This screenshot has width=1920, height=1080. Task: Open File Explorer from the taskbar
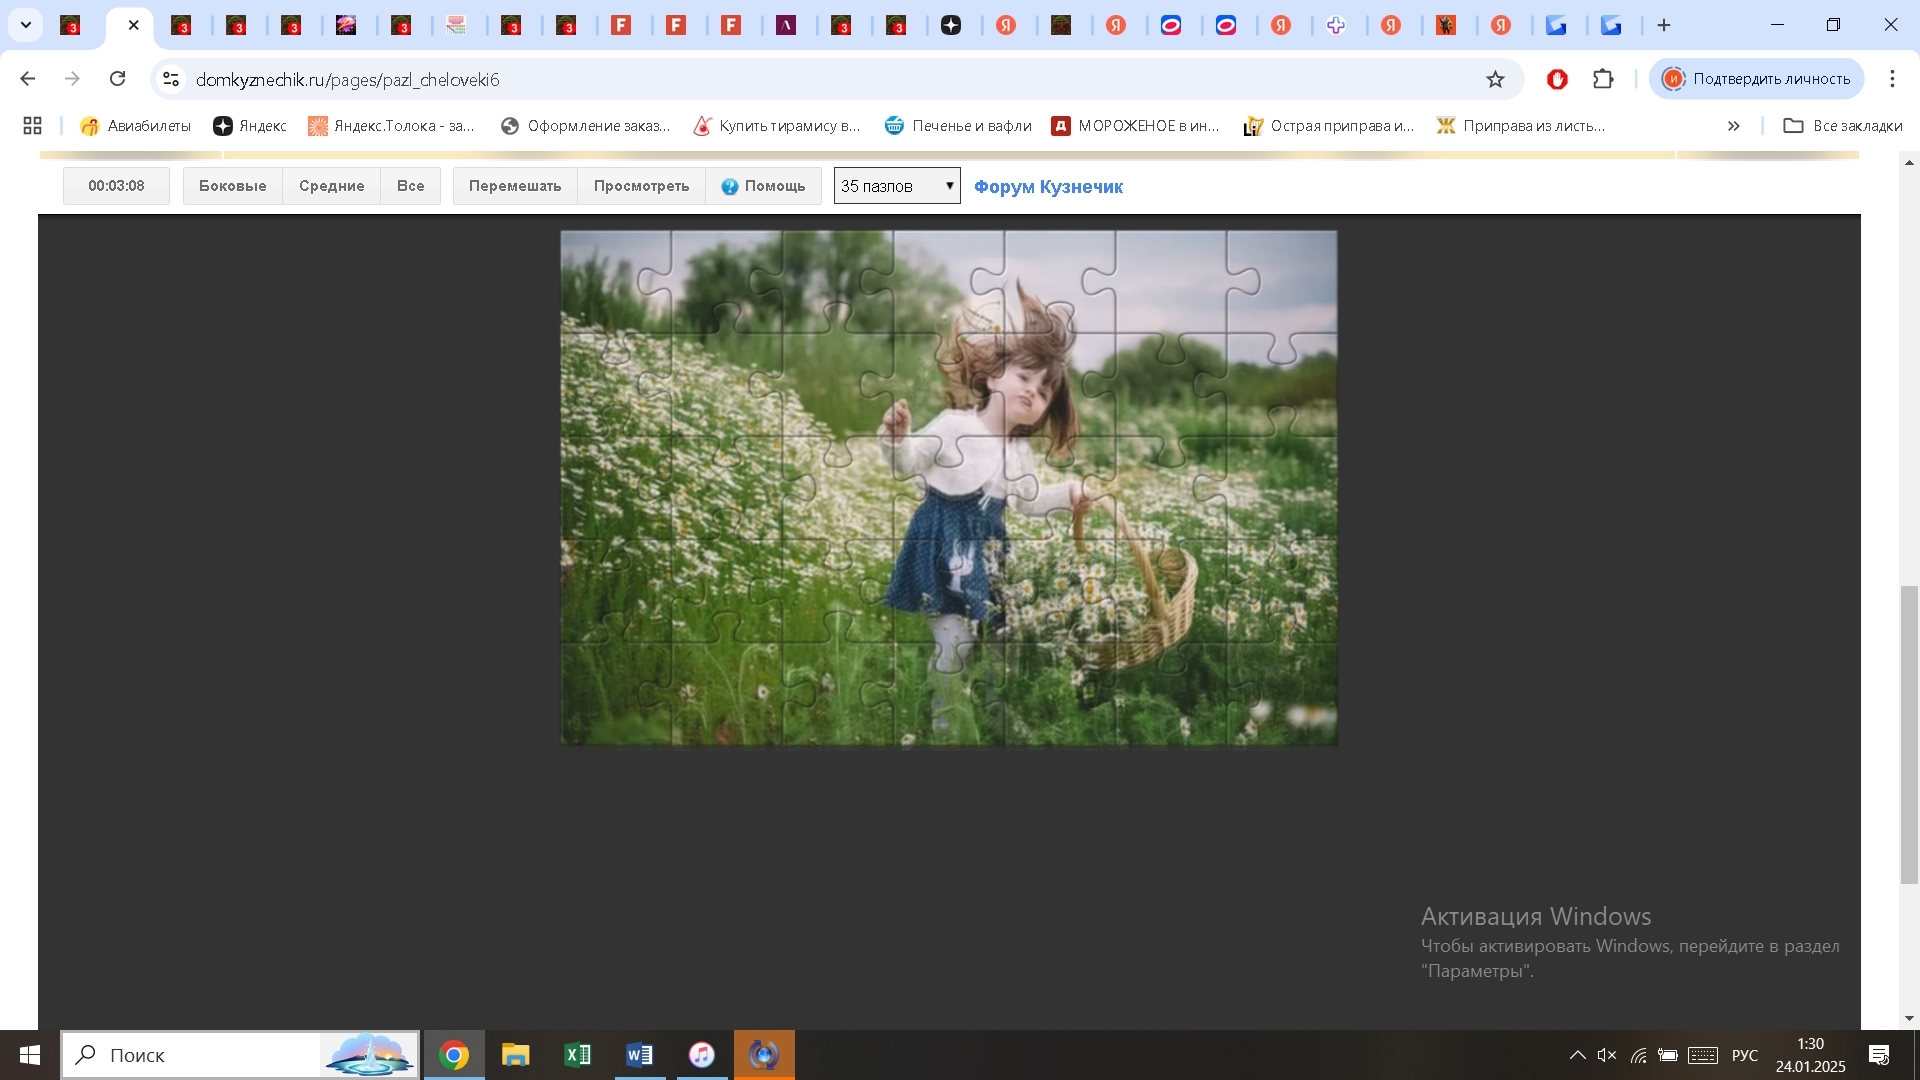(x=516, y=1055)
